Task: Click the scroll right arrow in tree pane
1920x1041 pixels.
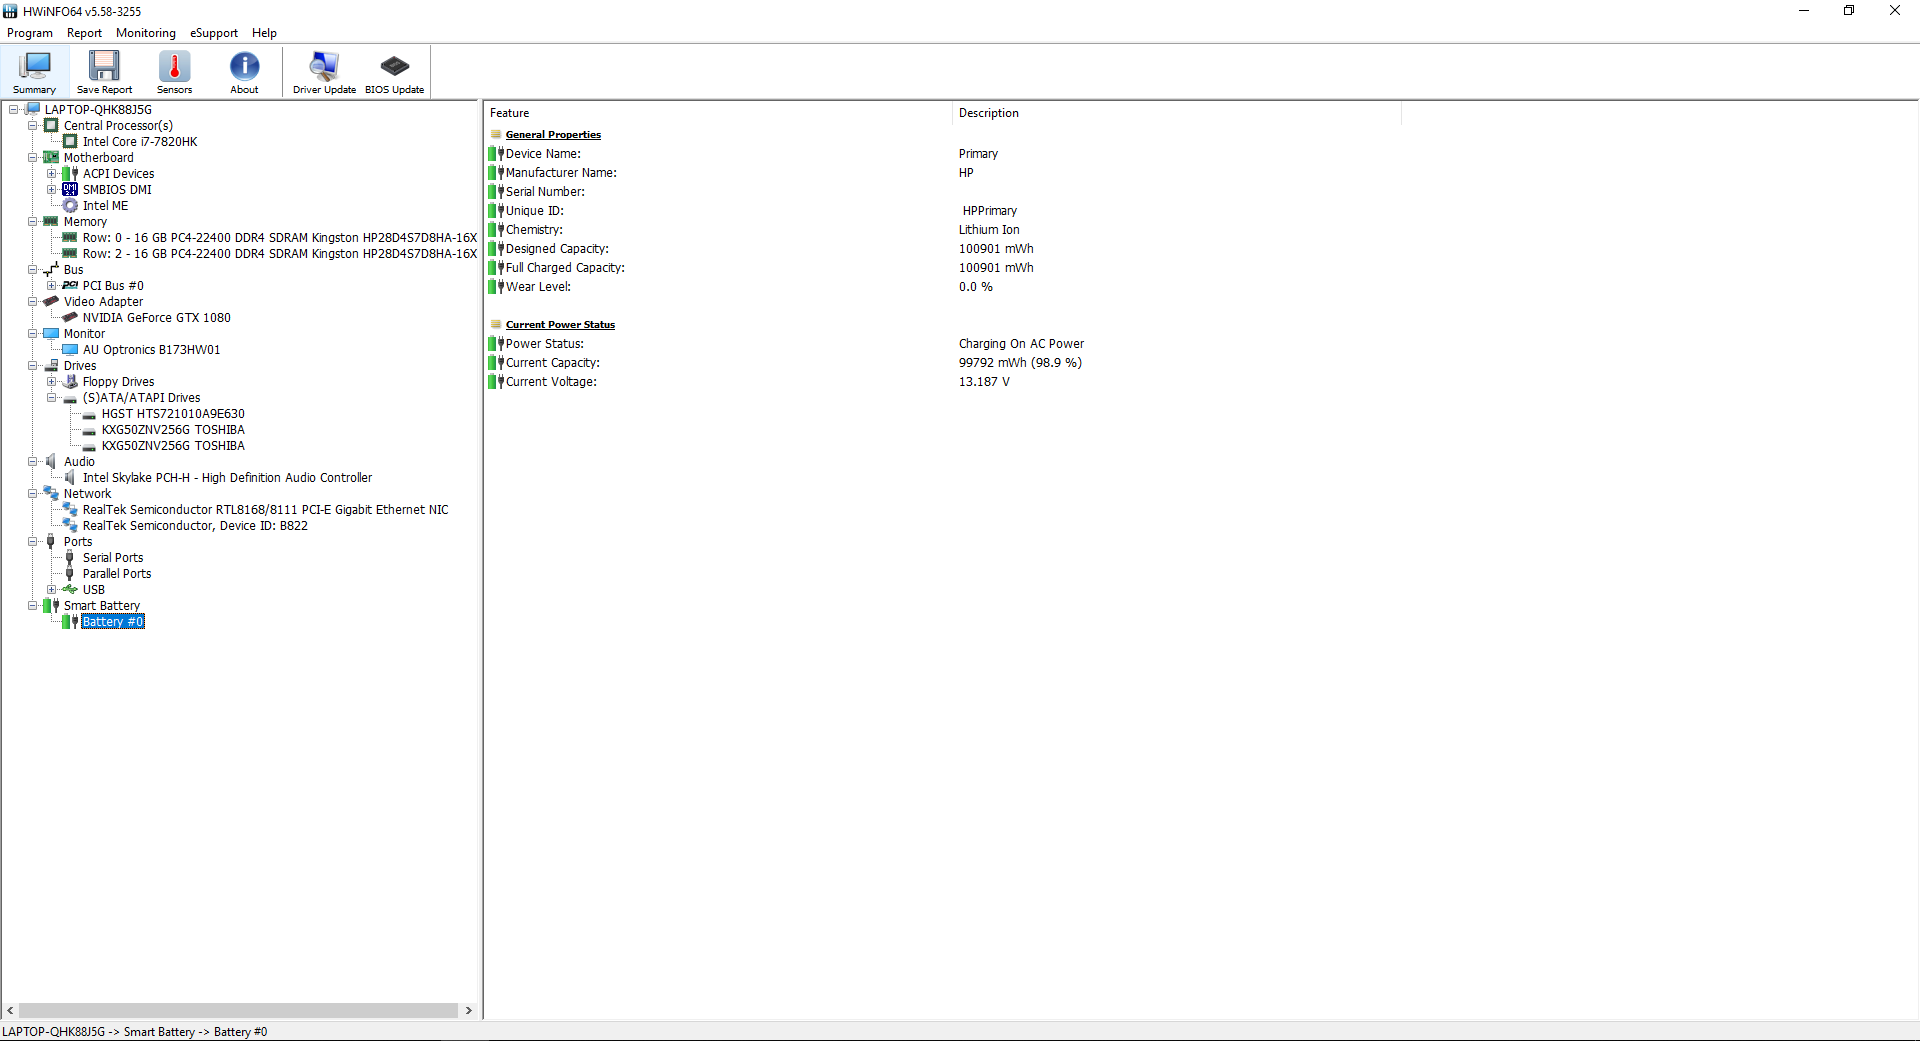Action: (x=468, y=1011)
